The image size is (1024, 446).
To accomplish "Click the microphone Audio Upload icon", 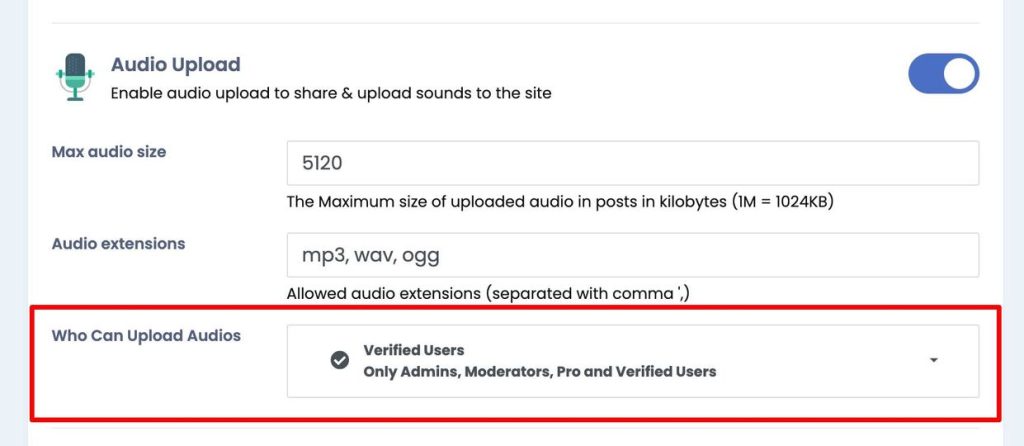I will pyautogui.click(x=76, y=77).
